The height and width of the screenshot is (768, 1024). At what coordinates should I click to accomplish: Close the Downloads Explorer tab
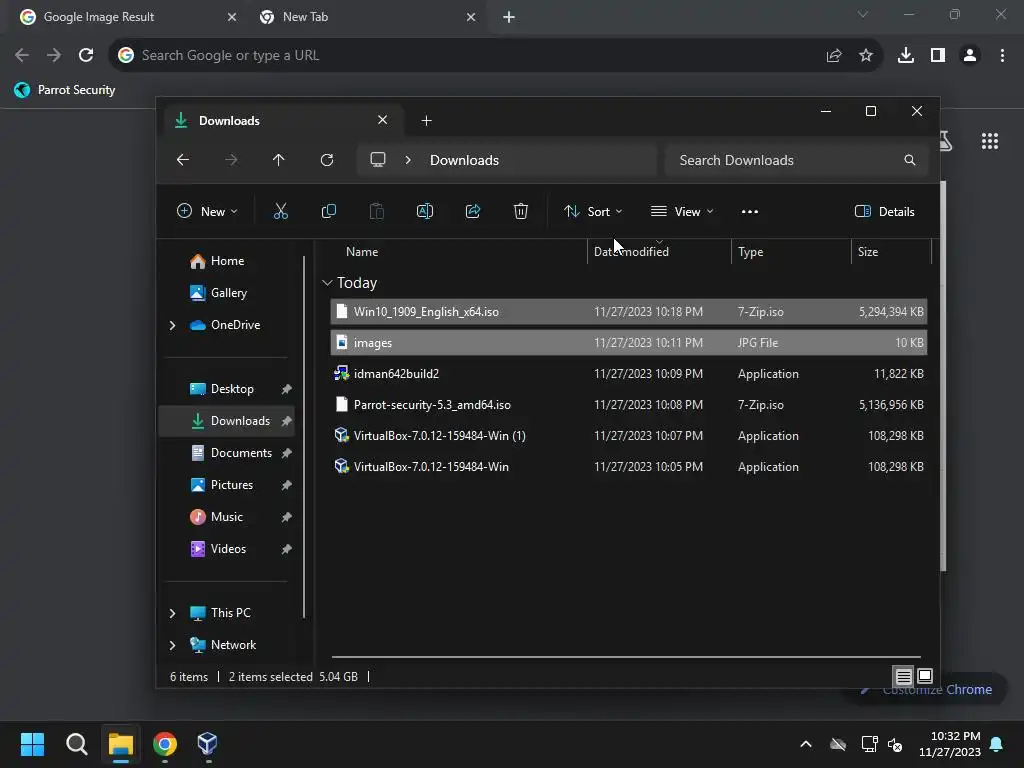[383, 120]
